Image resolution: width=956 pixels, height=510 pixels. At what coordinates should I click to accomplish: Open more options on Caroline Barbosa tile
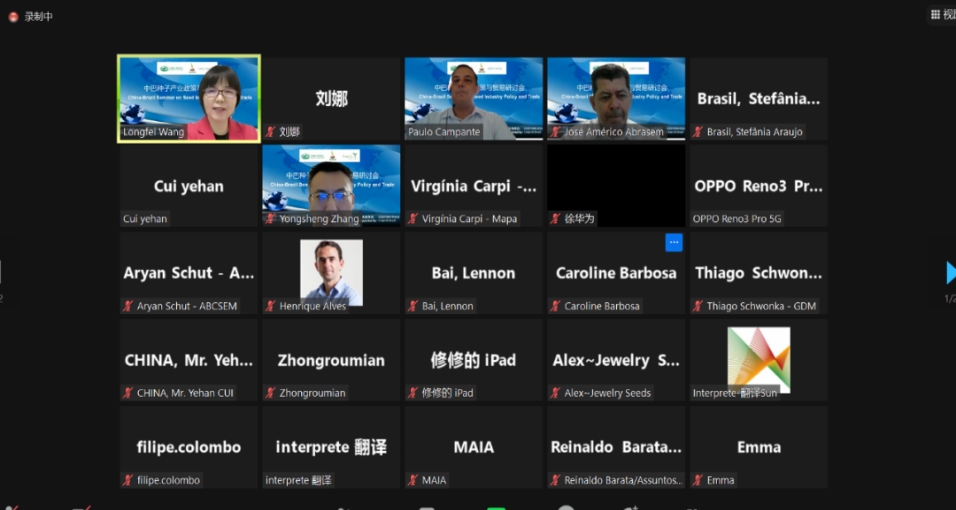coord(673,243)
